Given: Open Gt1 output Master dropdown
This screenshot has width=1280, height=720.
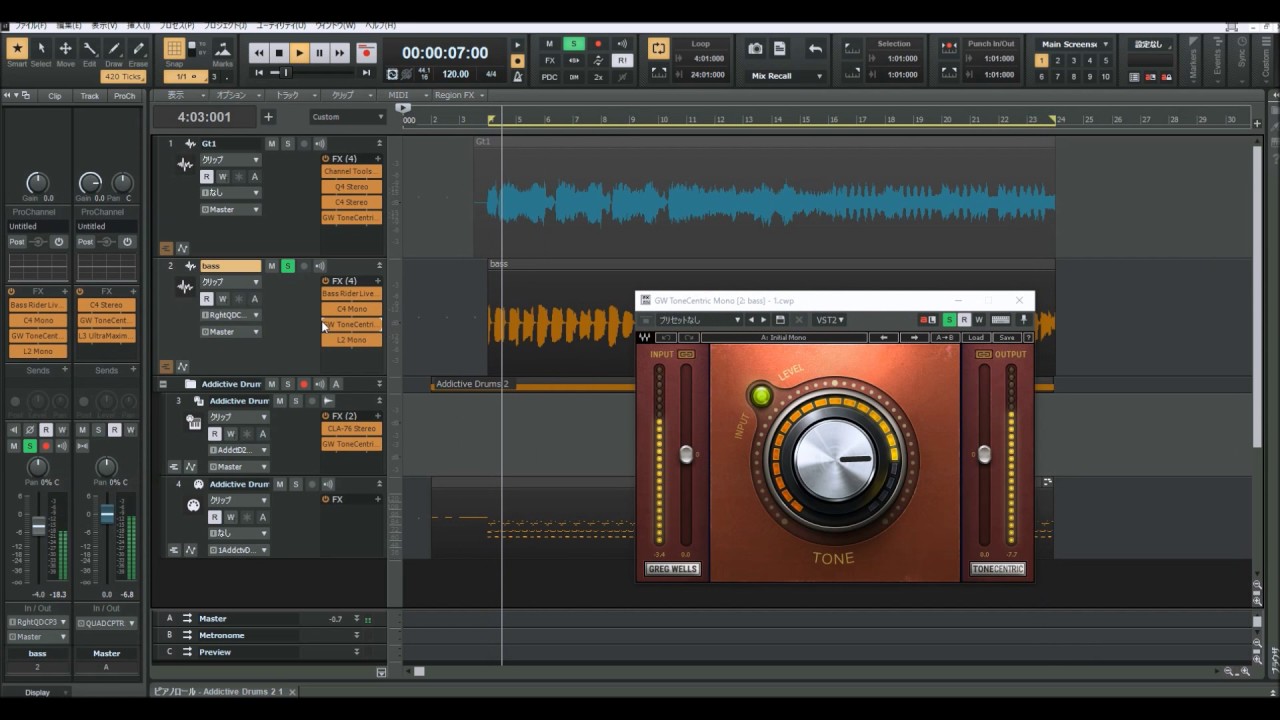Looking at the screenshot, I should [230, 210].
